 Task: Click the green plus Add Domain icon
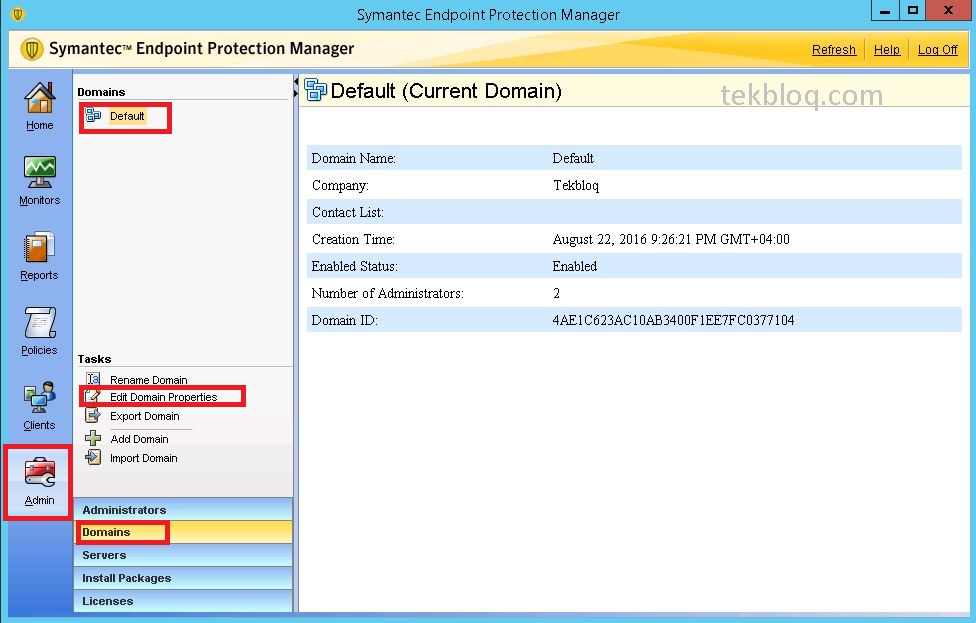coord(93,438)
